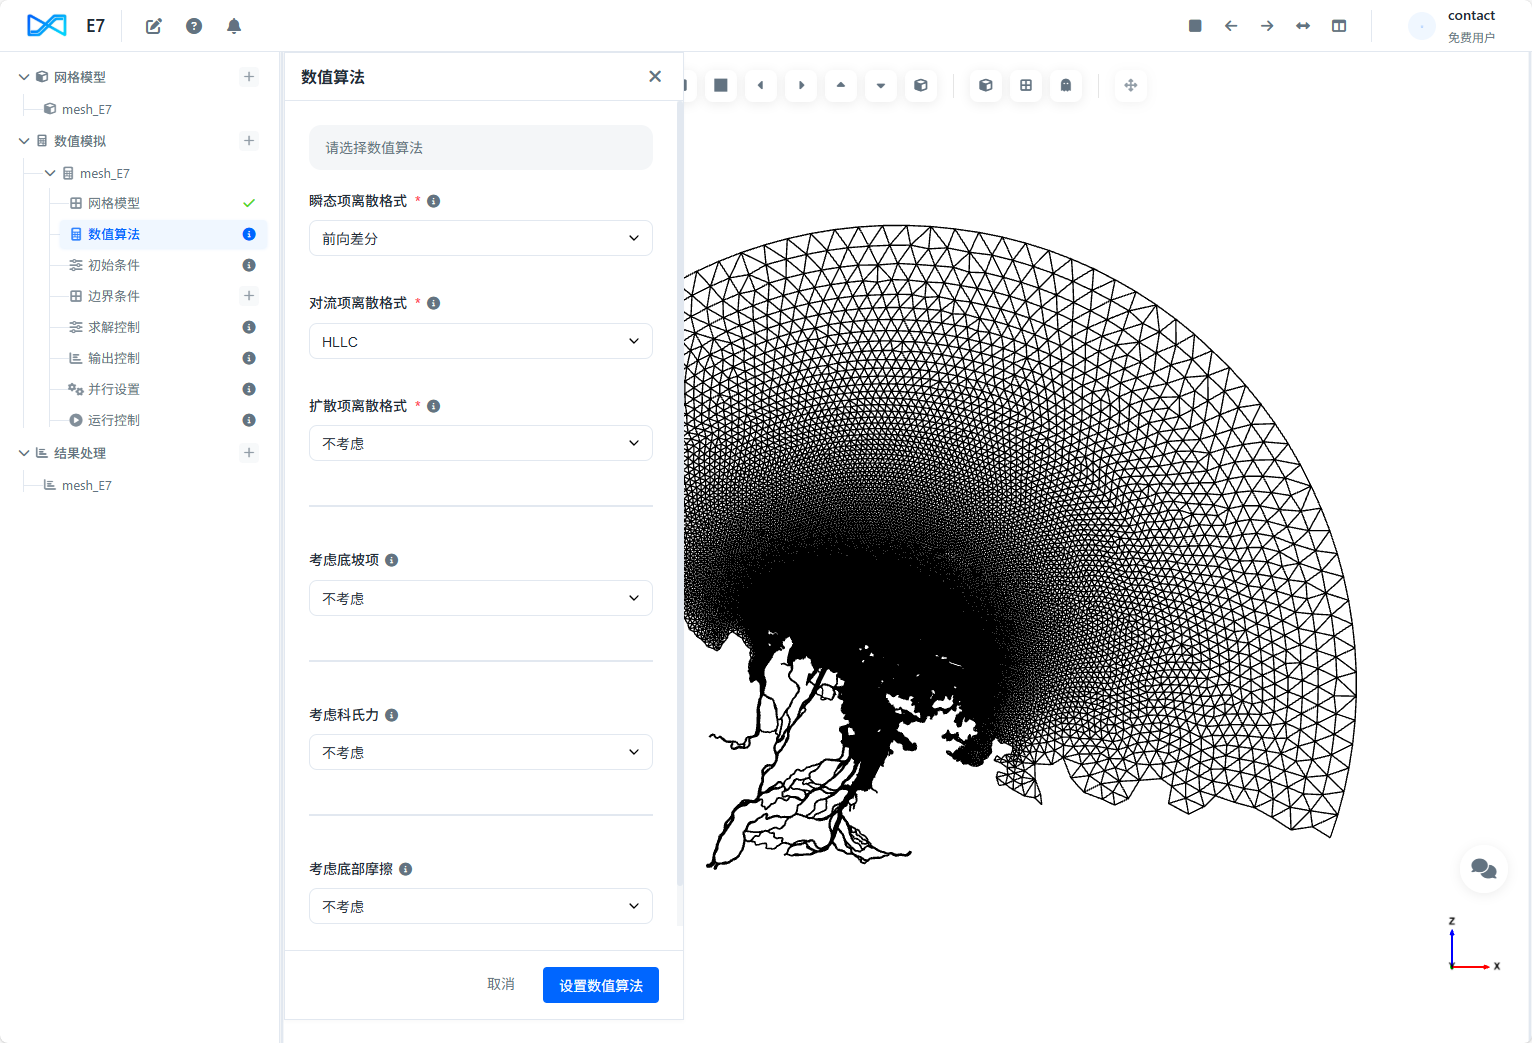Open the 考虑科氏力 dropdown
The image size is (1532, 1043).
point(480,753)
